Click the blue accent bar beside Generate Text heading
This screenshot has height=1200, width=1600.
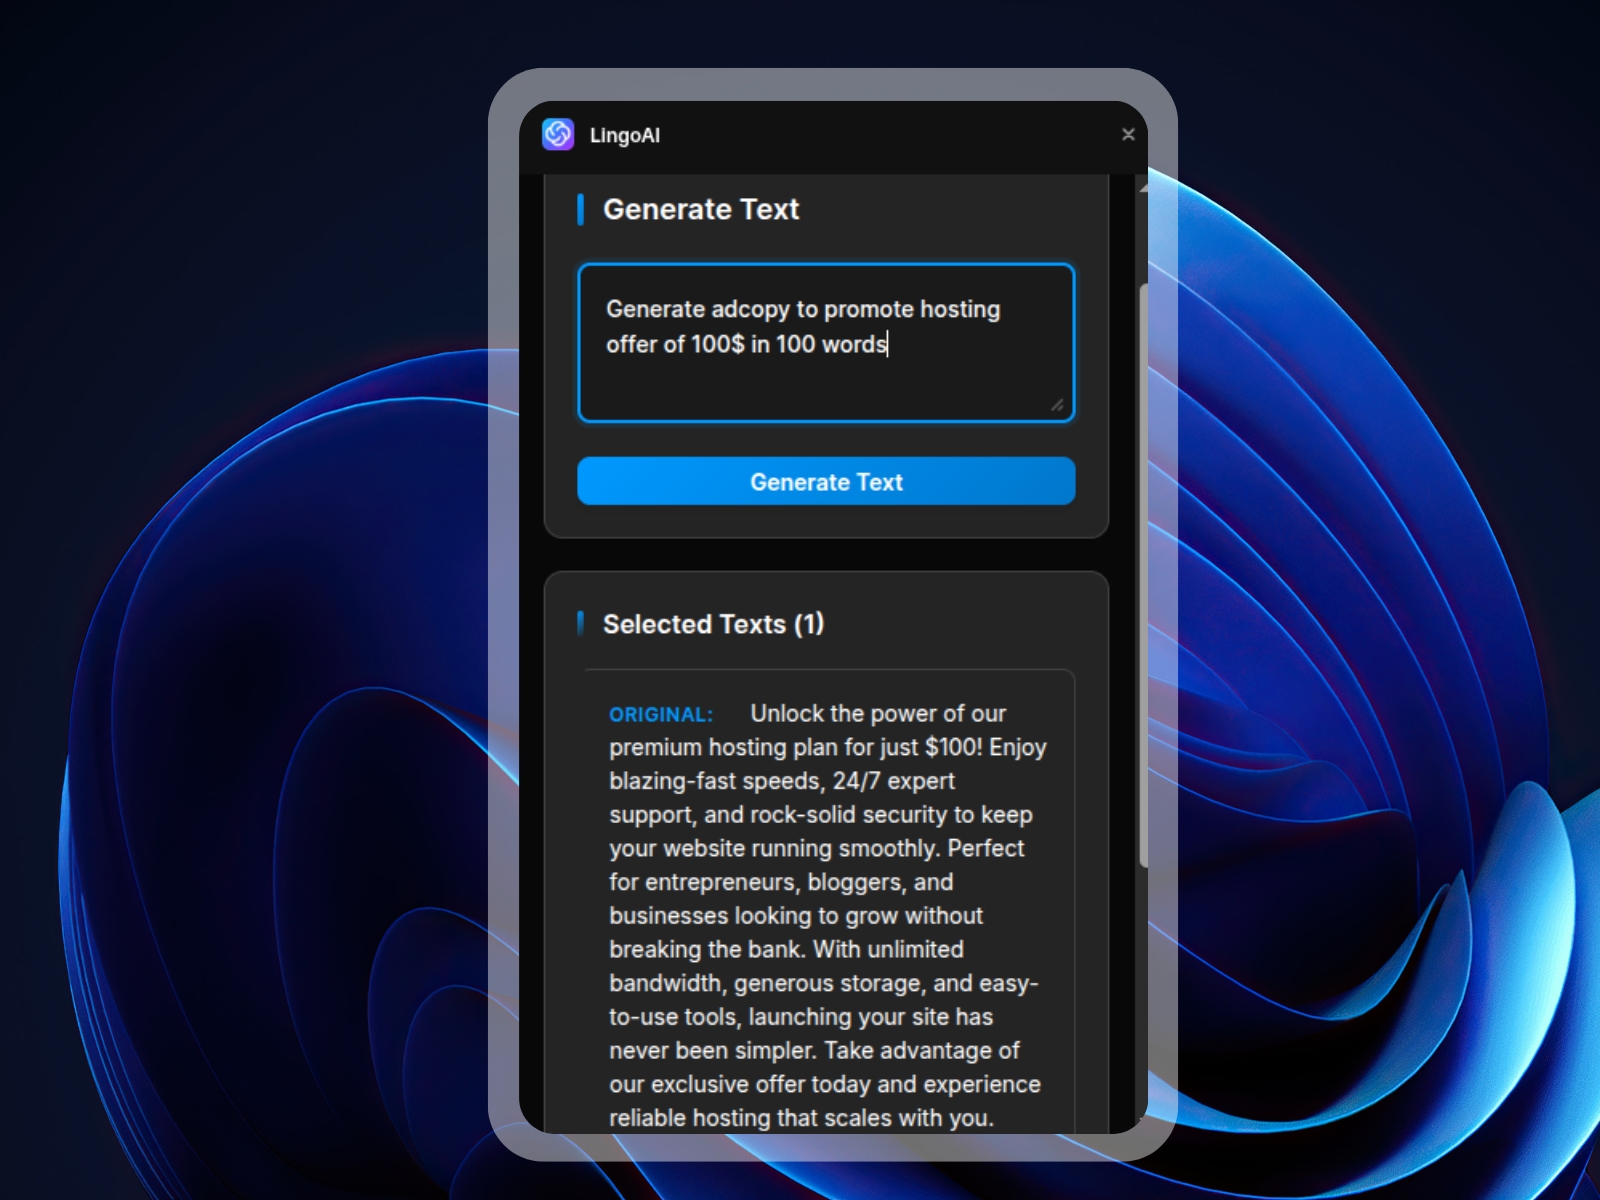[x=583, y=209]
